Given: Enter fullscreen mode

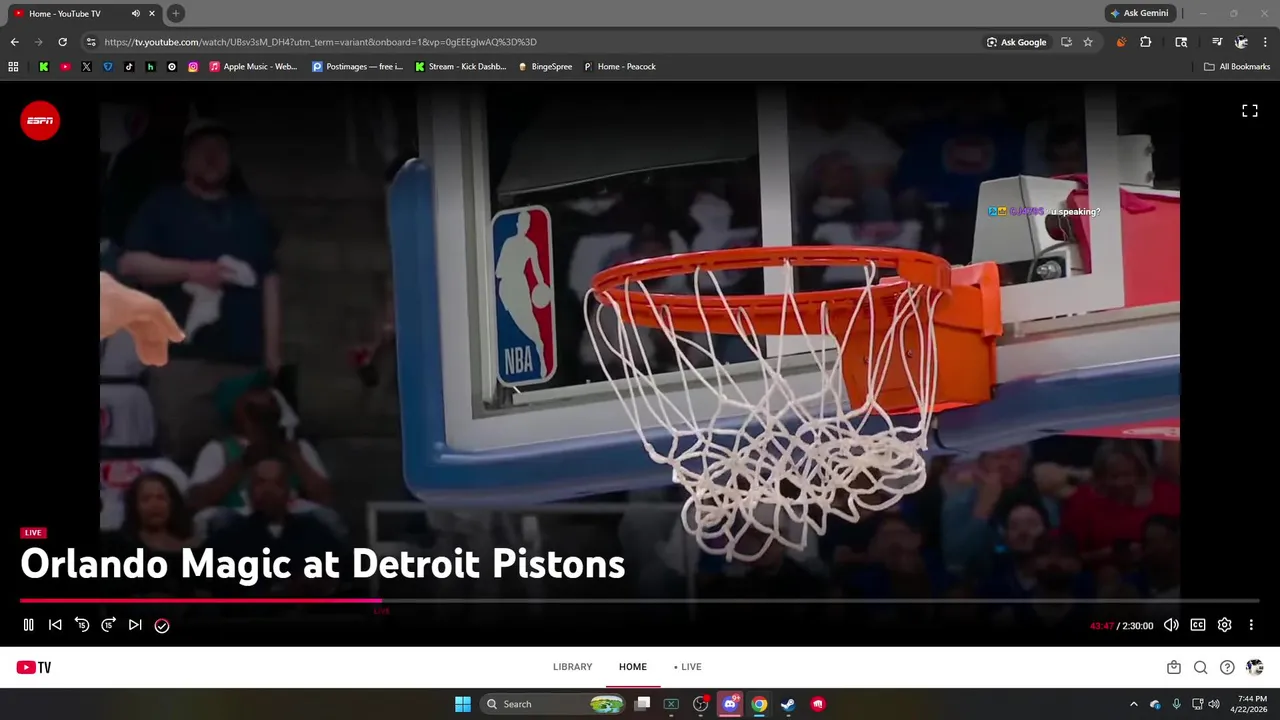Looking at the screenshot, I should click(1250, 111).
